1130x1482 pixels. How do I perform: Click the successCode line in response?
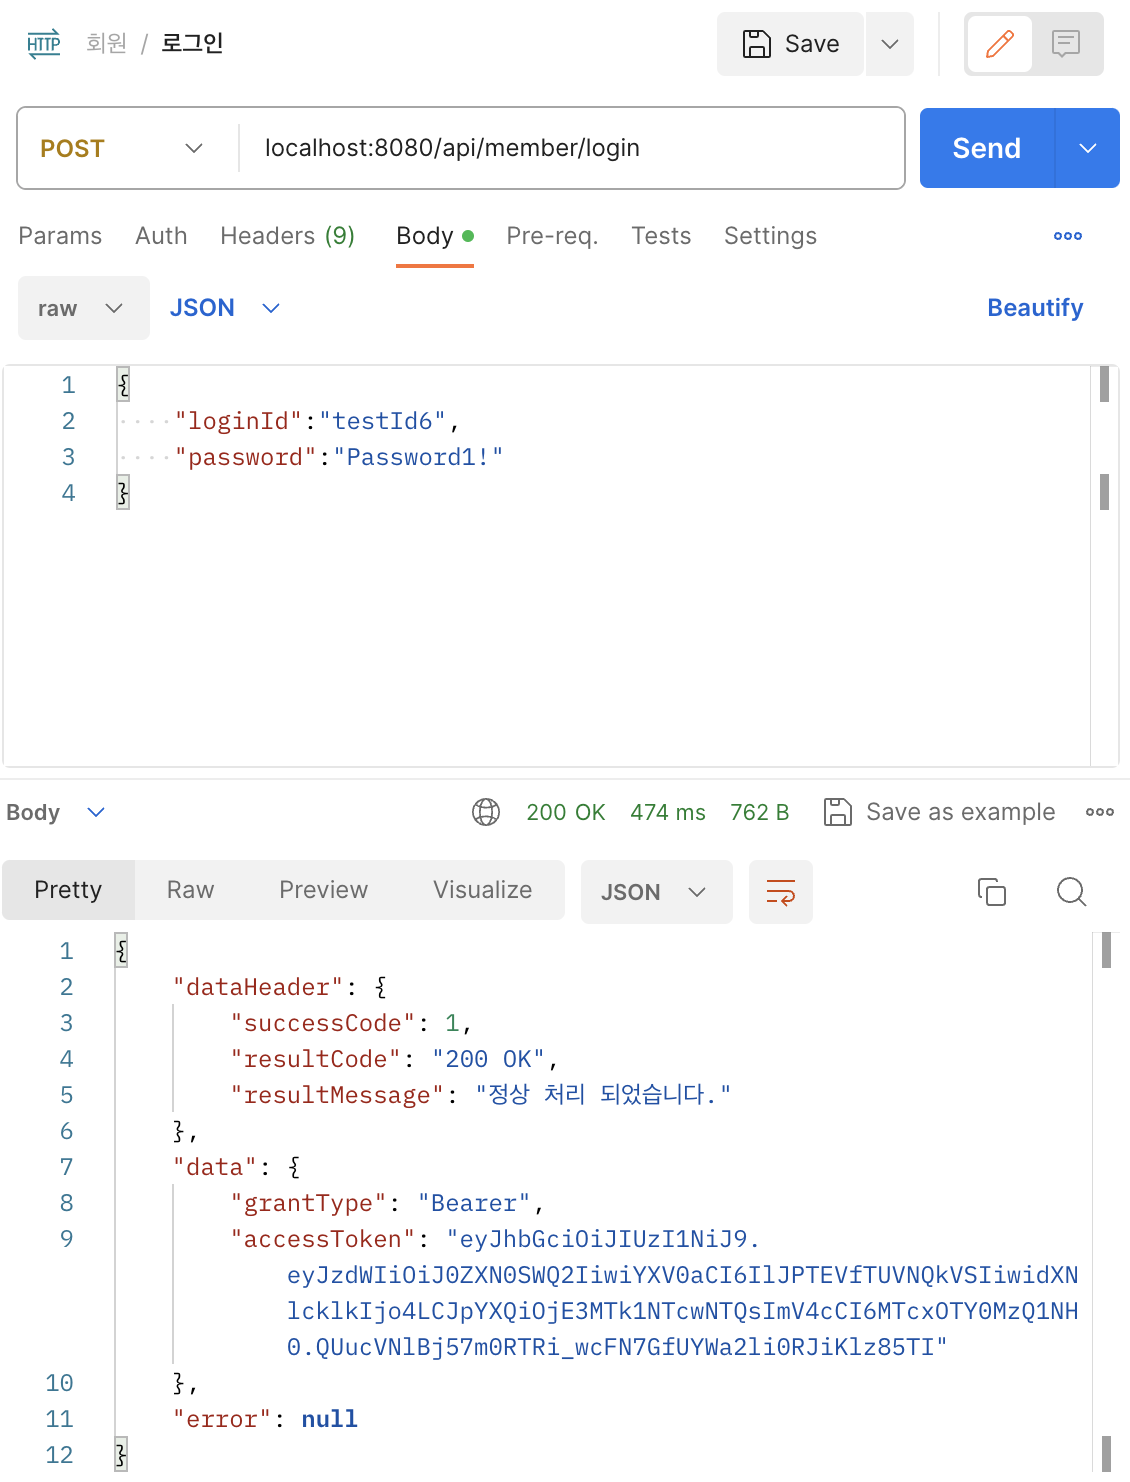pyautogui.click(x=351, y=1023)
